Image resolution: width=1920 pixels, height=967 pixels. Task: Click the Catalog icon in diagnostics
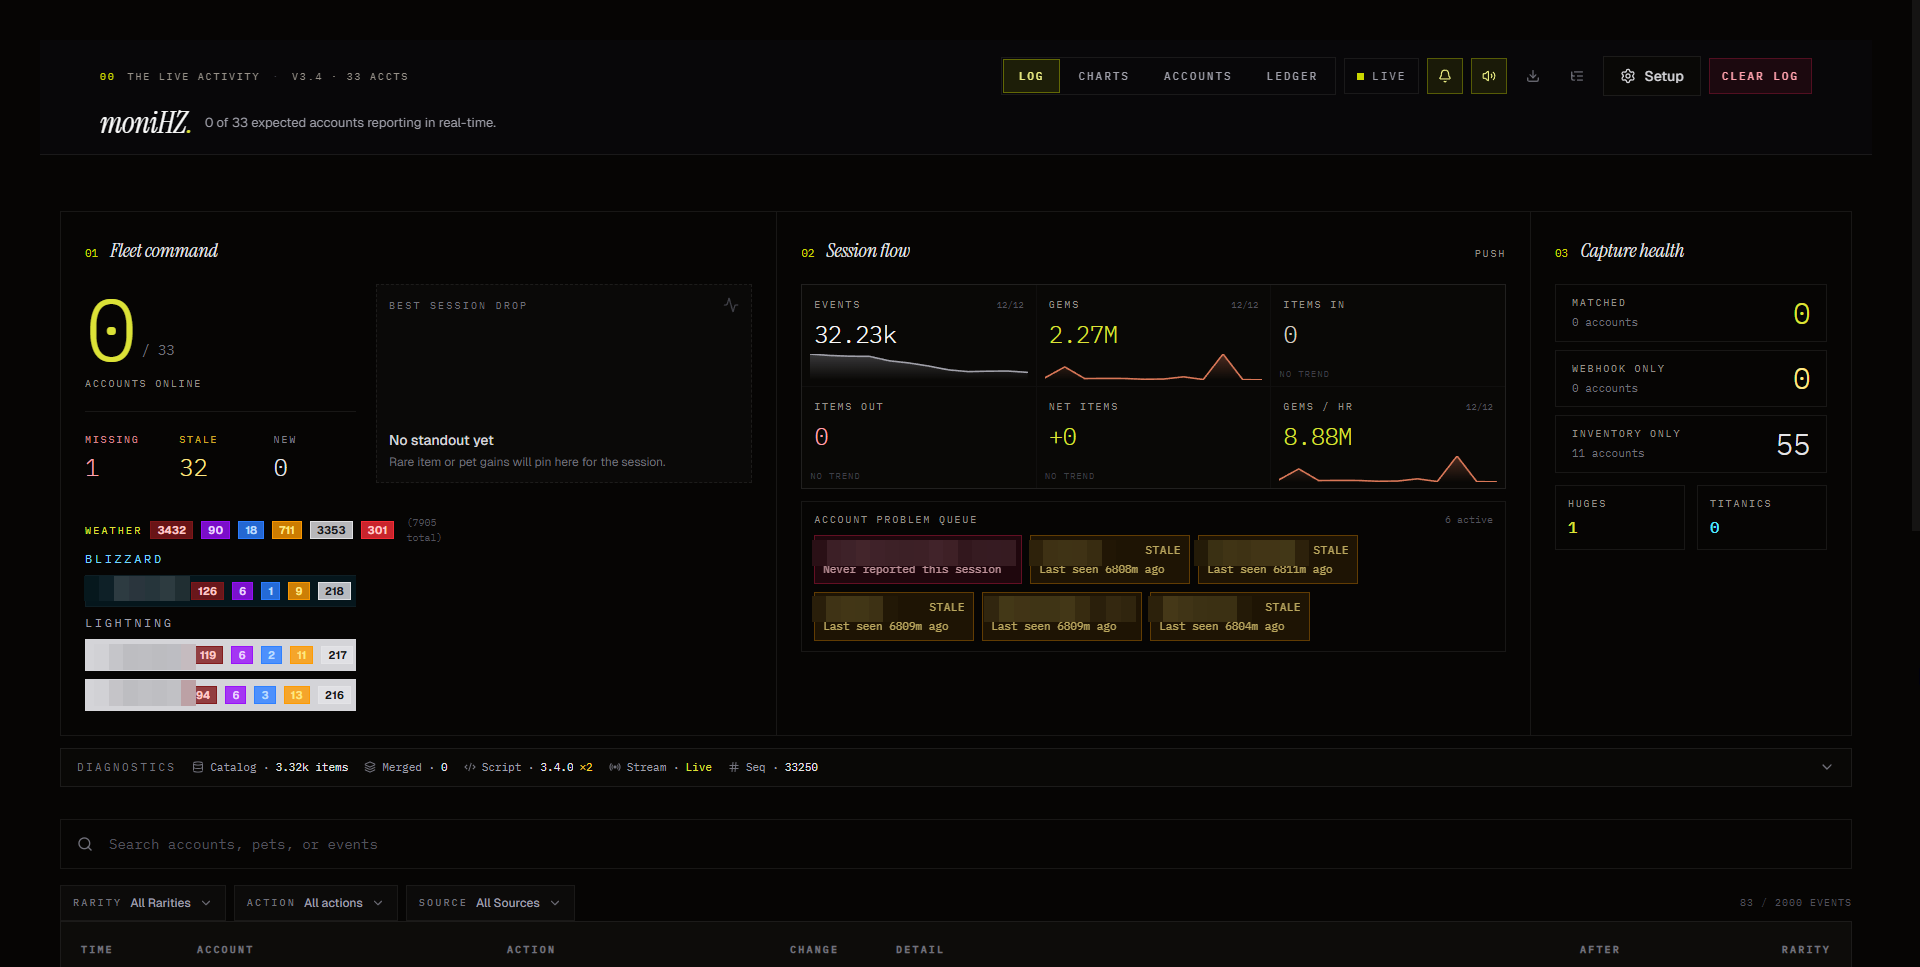pos(198,767)
